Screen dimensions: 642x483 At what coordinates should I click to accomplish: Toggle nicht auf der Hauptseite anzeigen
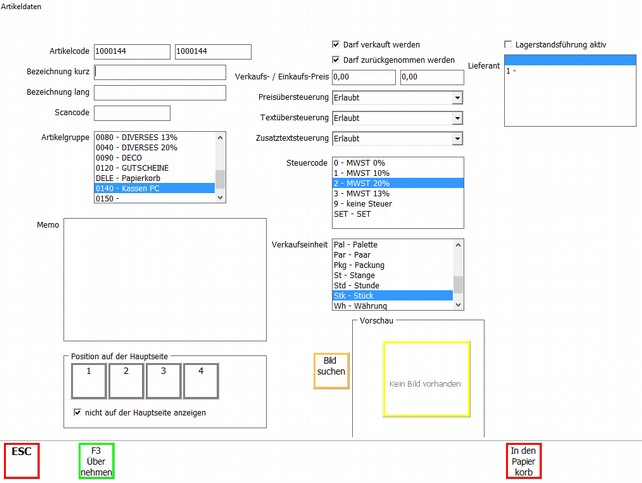click(79, 412)
